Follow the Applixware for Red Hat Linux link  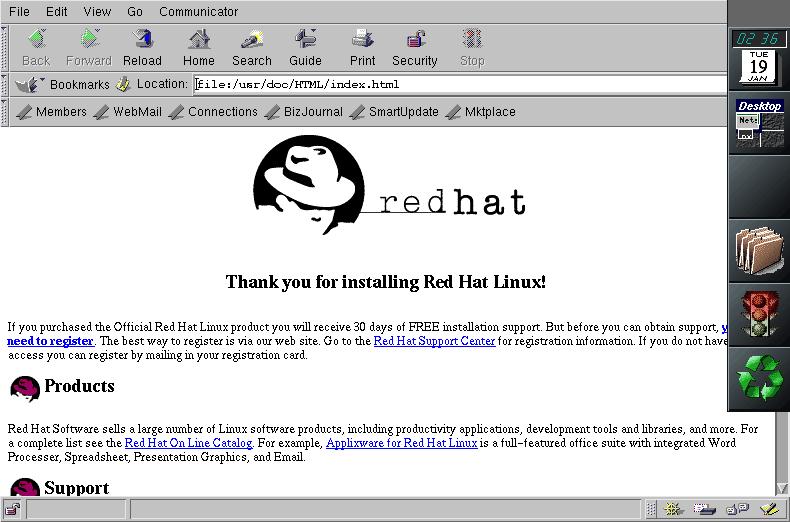click(402, 443)
